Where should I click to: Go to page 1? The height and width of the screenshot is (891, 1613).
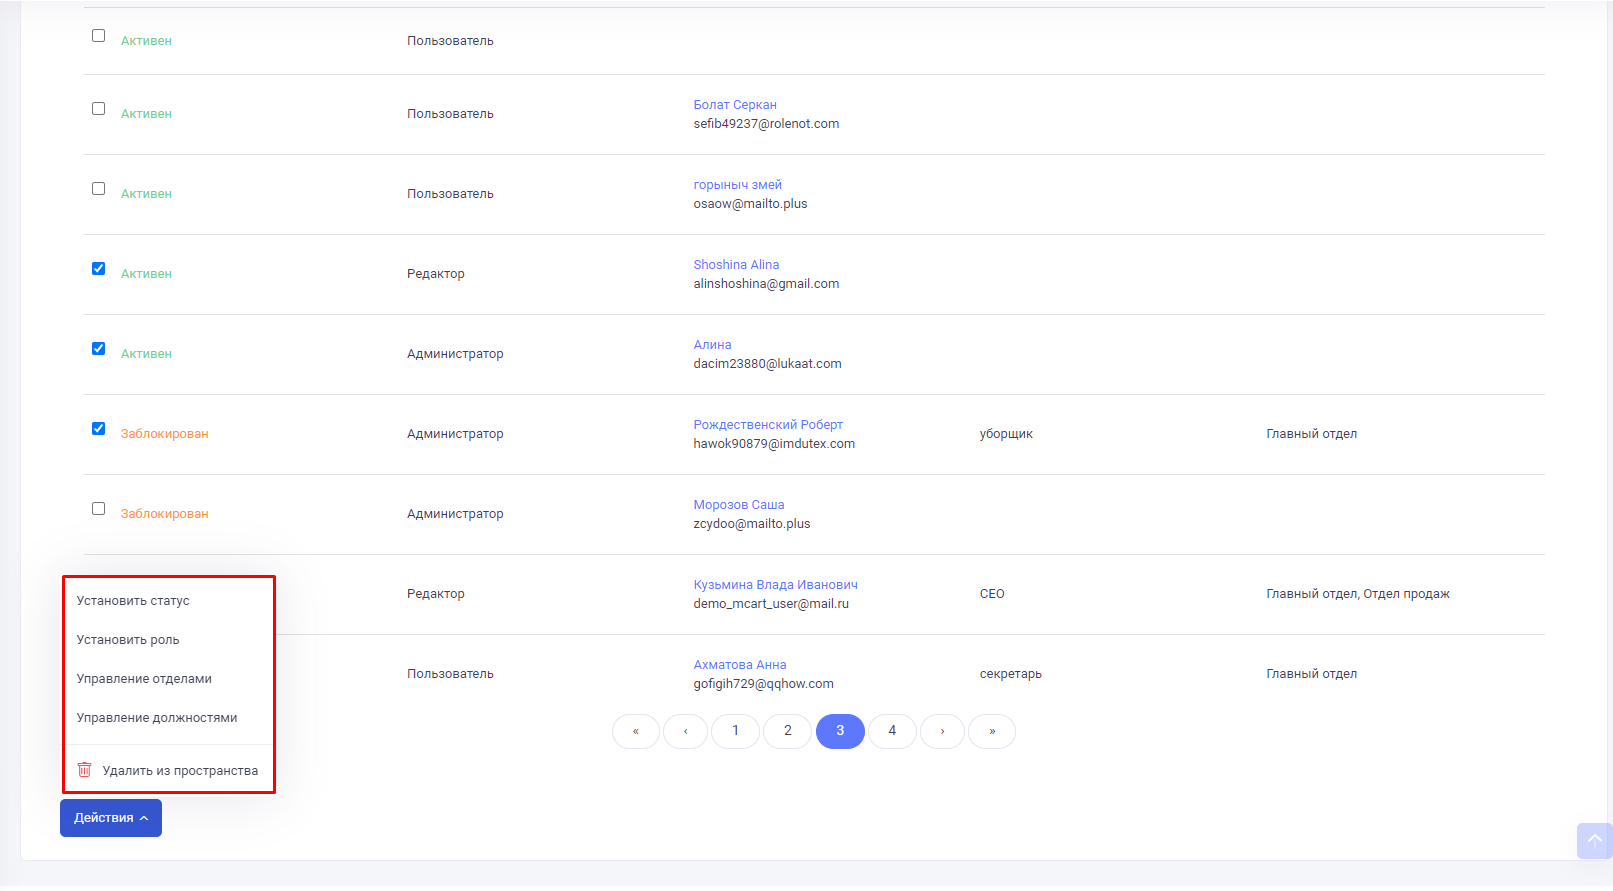[x=736, y=731]
